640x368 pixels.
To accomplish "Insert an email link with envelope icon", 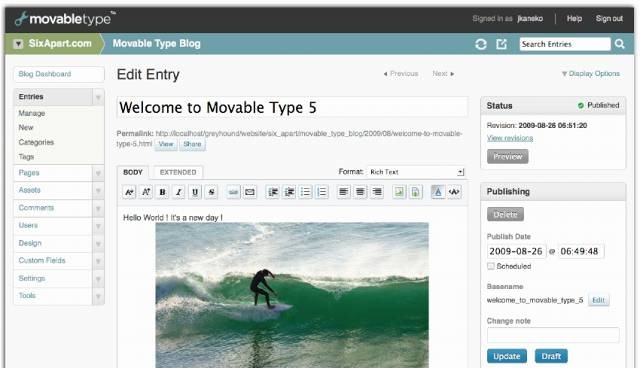I will tap(250, 192).
